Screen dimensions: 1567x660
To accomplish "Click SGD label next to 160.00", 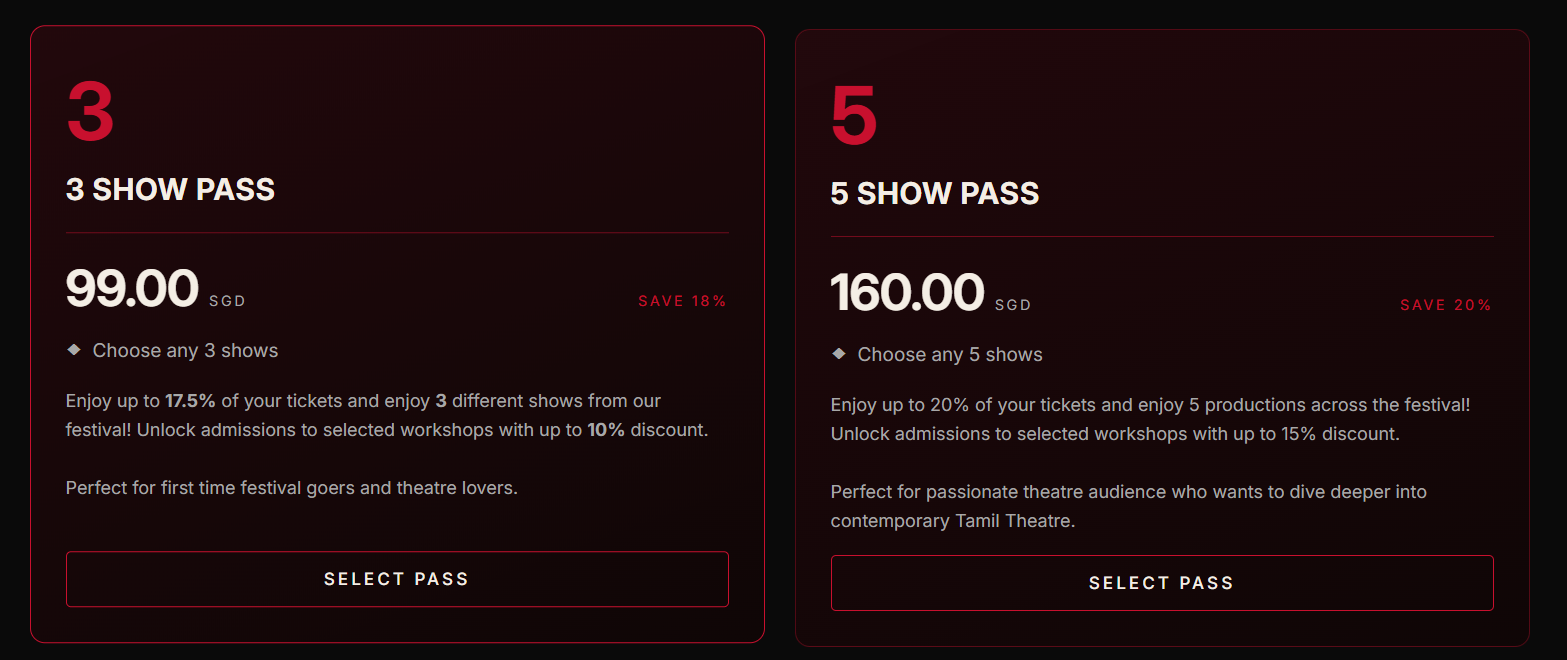I will pyautogui.click(x=1013, y=305).
